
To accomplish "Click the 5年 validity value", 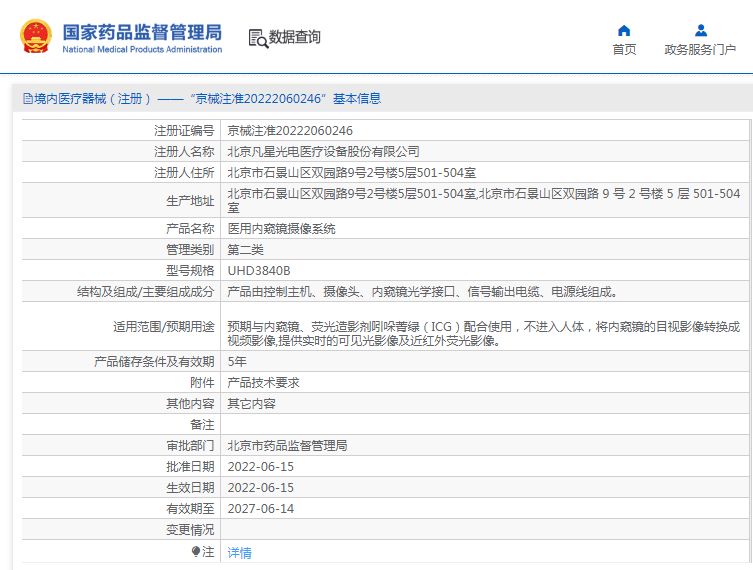I will click(x=237, y=362).
